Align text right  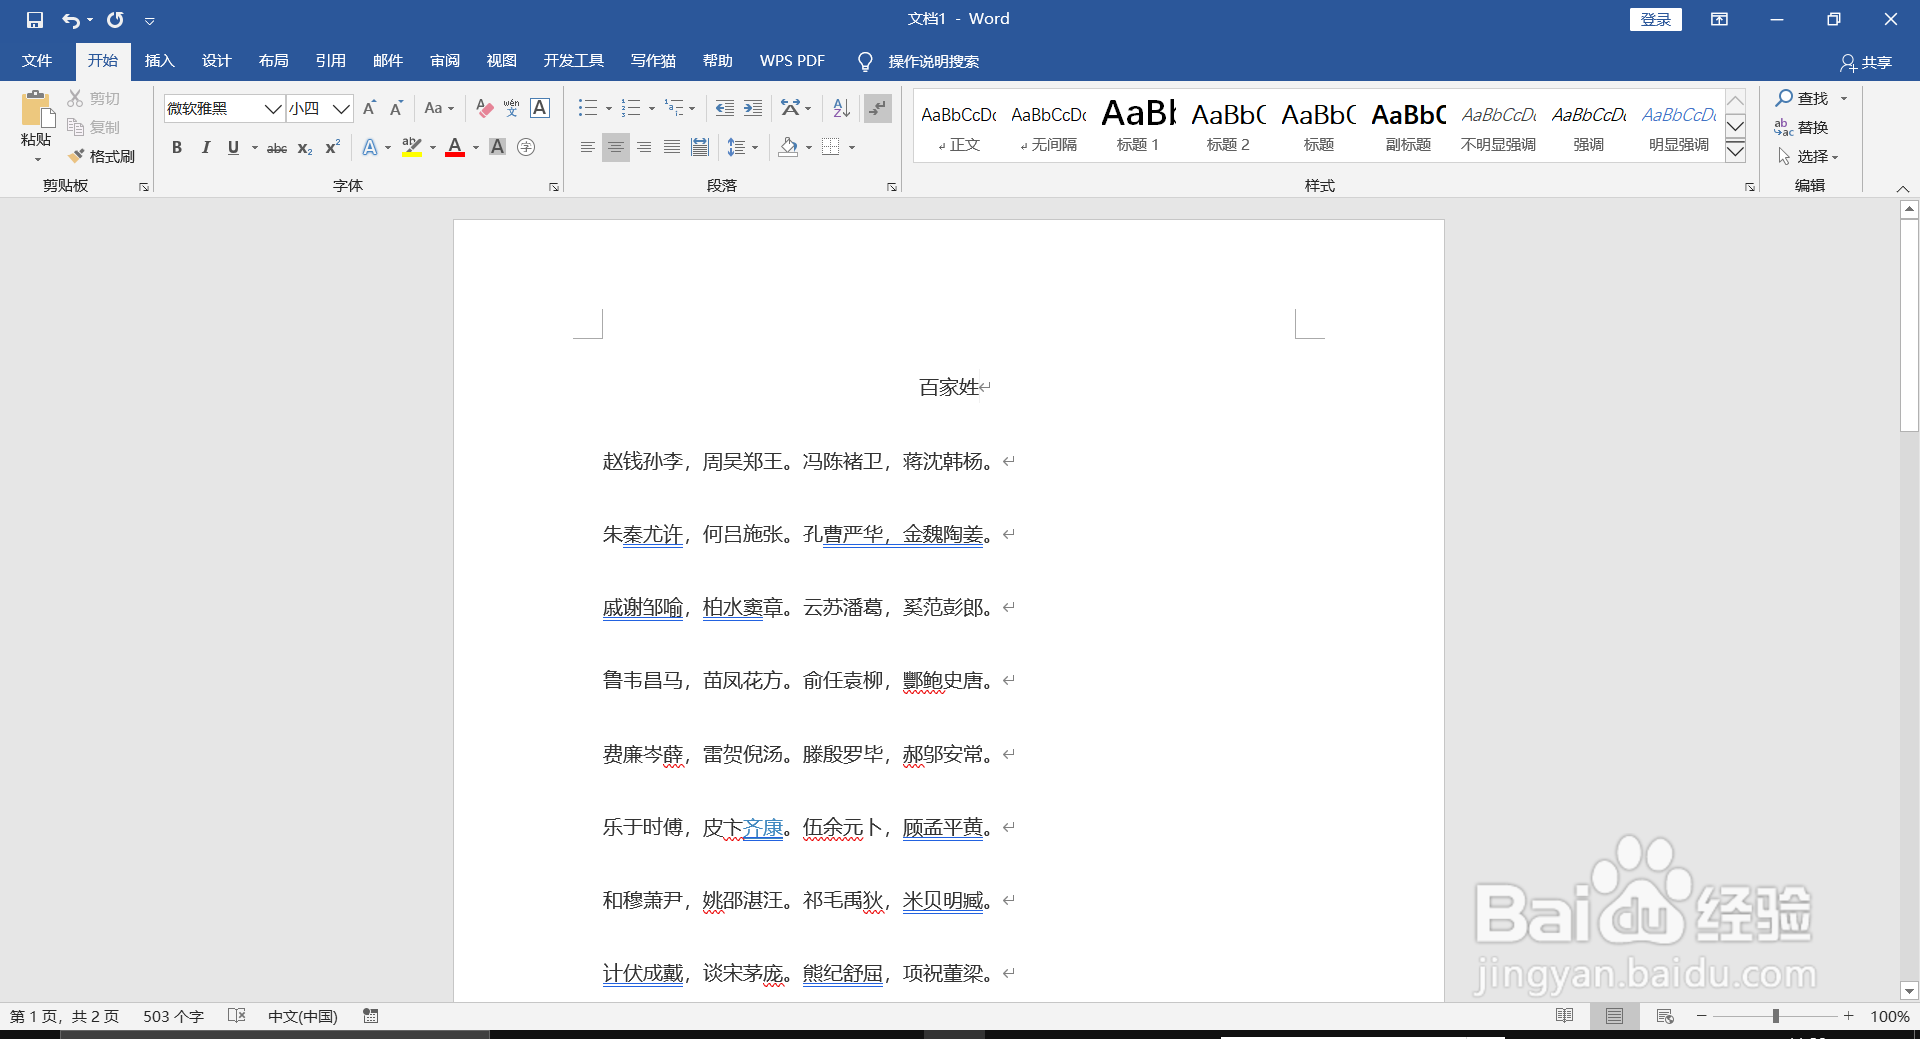(644, 148)
